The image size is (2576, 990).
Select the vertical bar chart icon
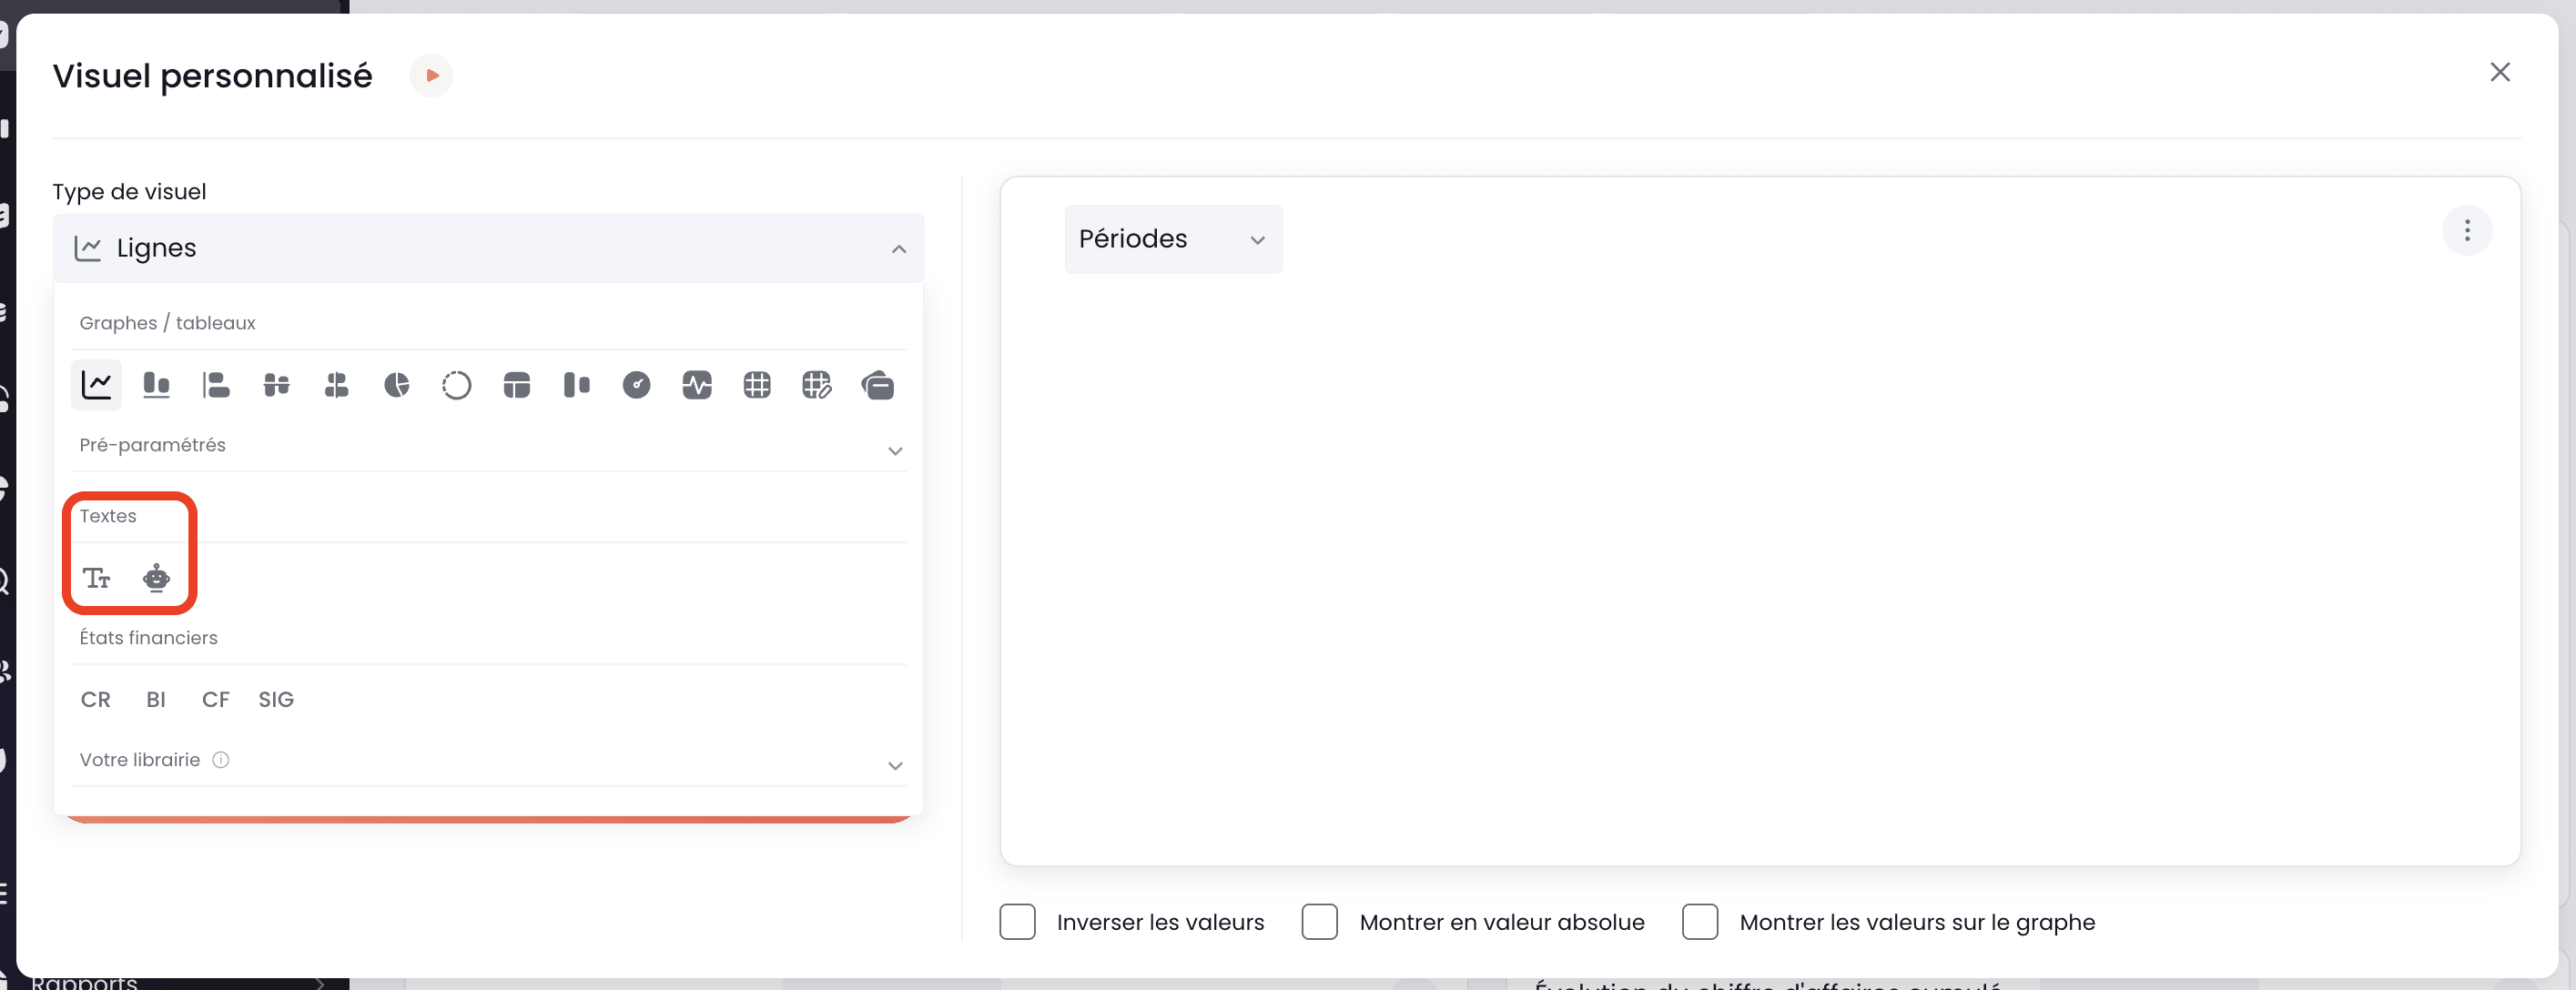pos(156,385)
